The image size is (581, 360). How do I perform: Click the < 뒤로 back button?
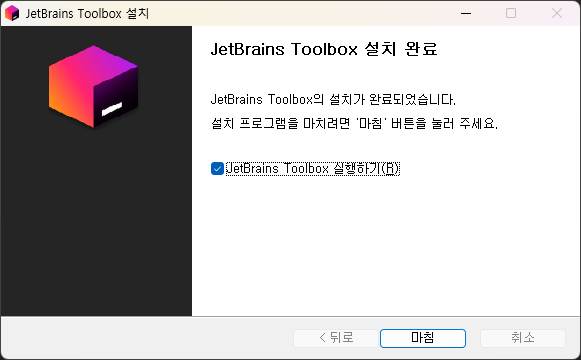coord(336,338)
